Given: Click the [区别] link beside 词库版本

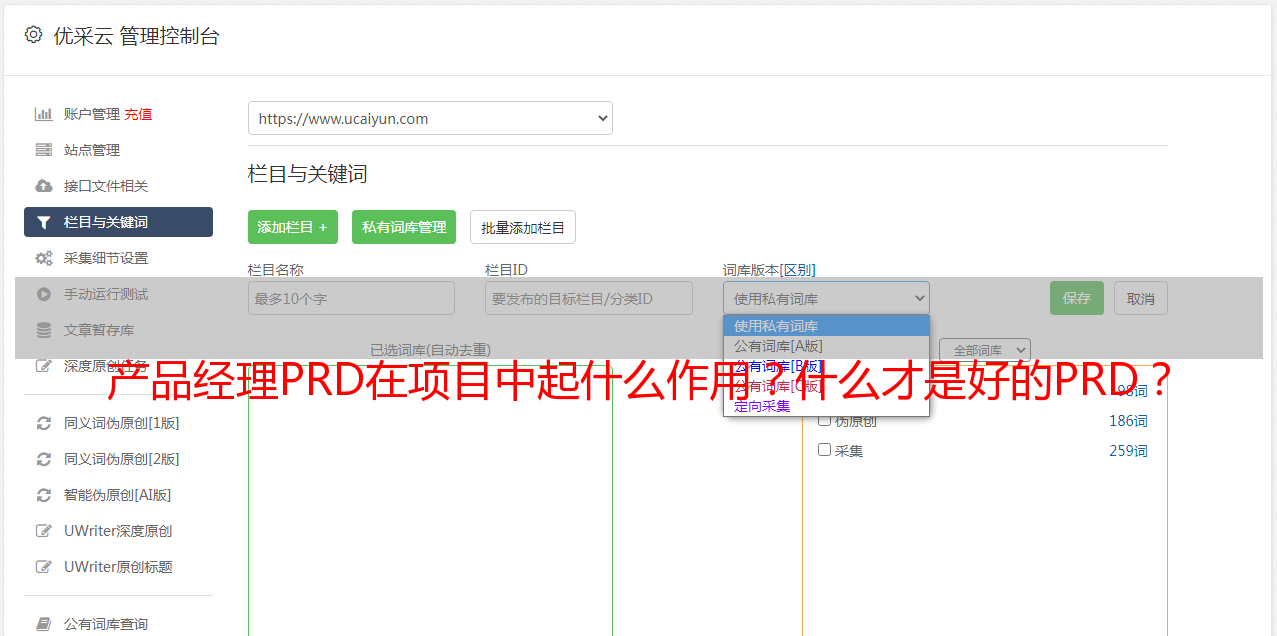Looking at the screenshot, I should 797,270.
